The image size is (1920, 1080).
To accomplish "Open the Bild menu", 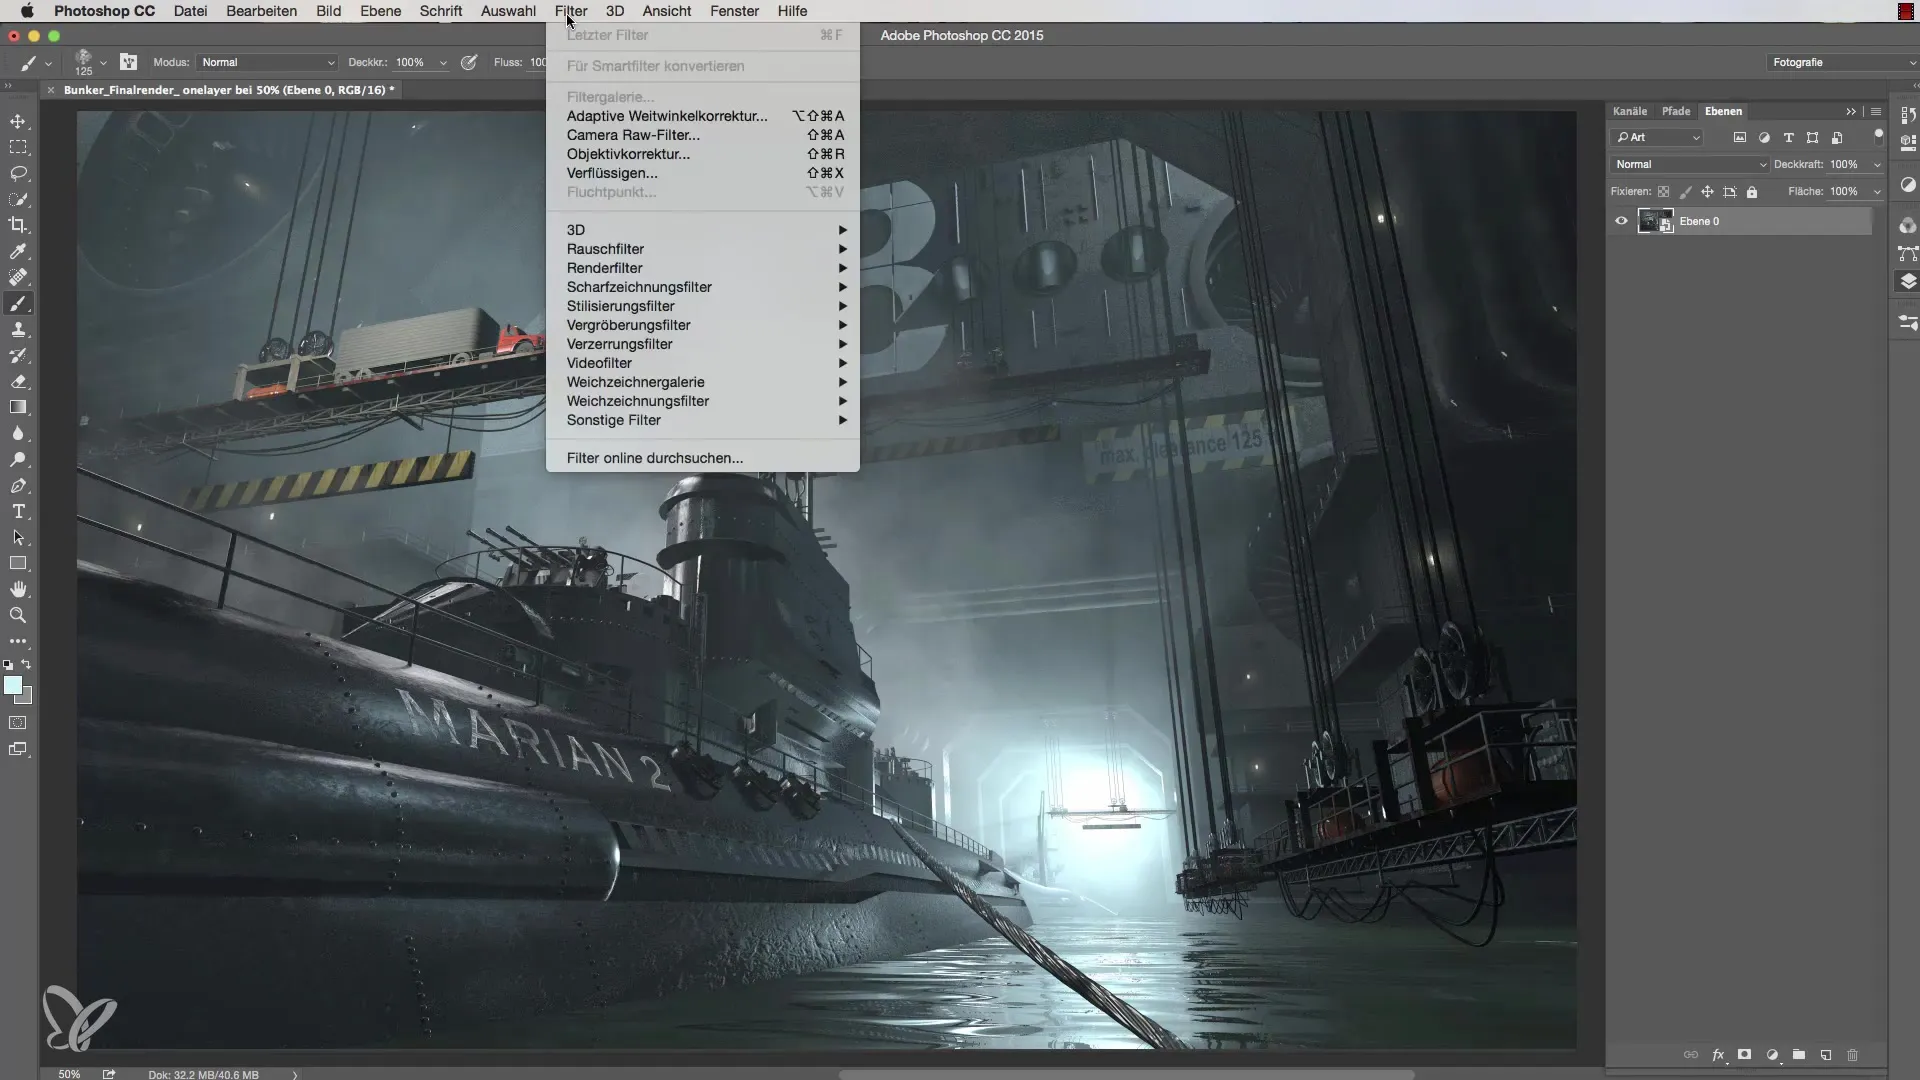I will pos(328,11).
